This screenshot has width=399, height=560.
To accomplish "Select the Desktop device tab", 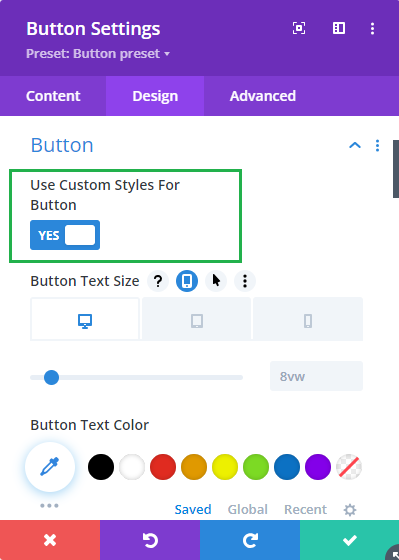I will [x=85, y=319].
